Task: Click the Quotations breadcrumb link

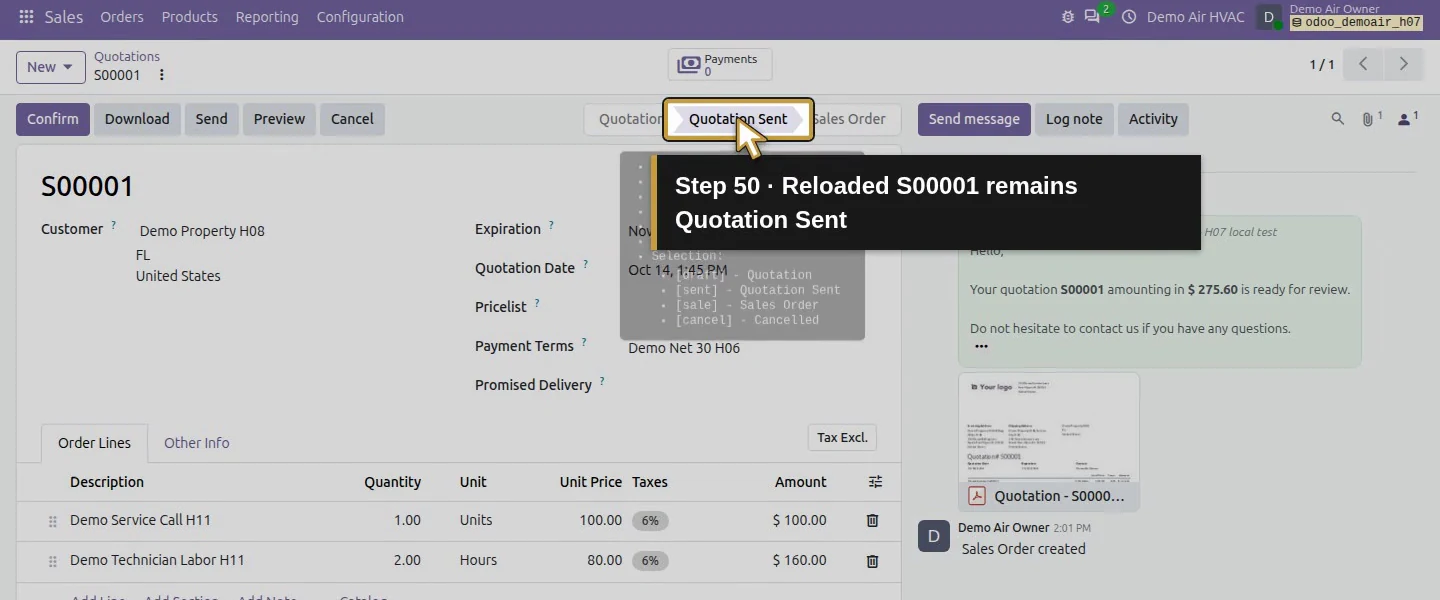Action: (x=127, y=57)
